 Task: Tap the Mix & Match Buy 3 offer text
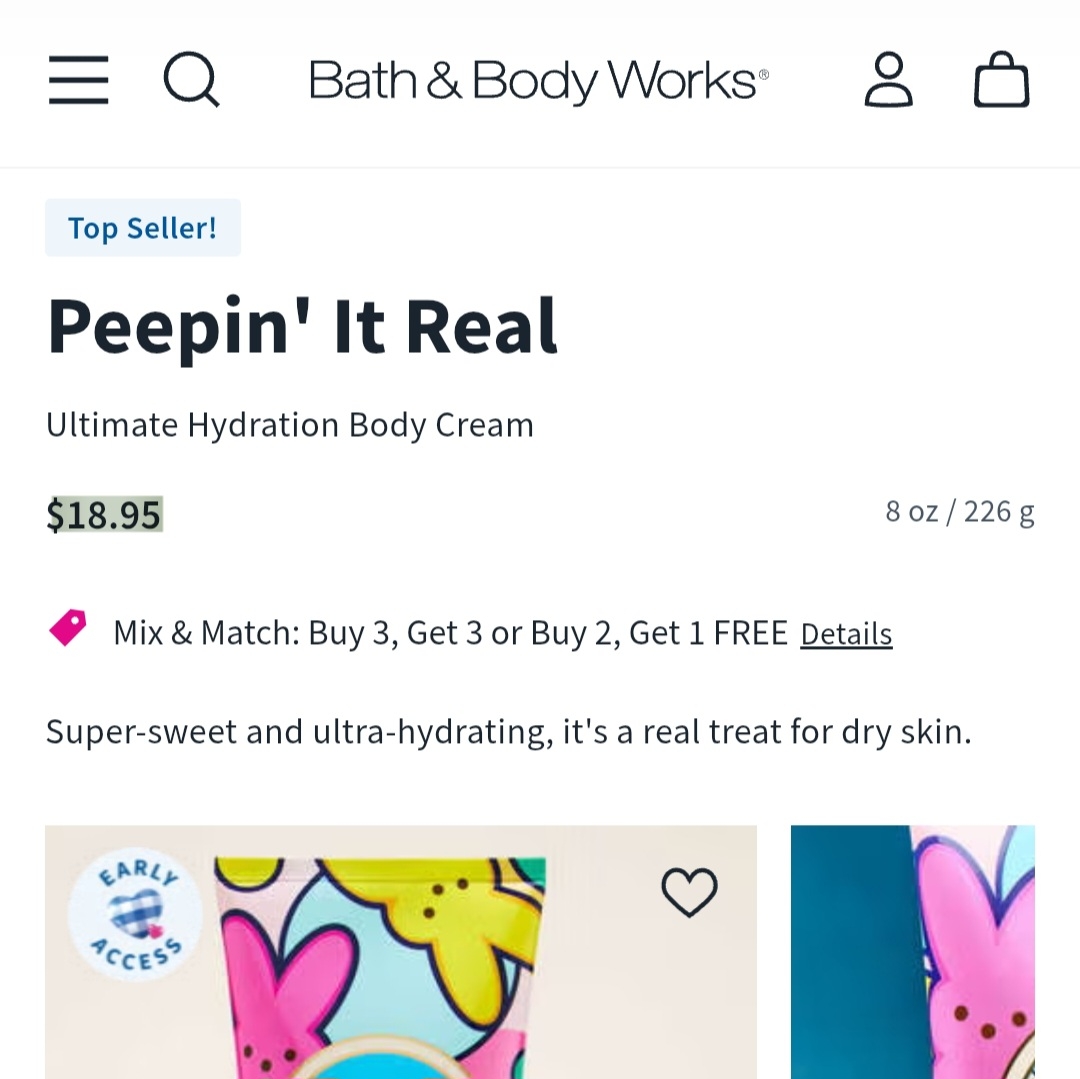point(450,633)
